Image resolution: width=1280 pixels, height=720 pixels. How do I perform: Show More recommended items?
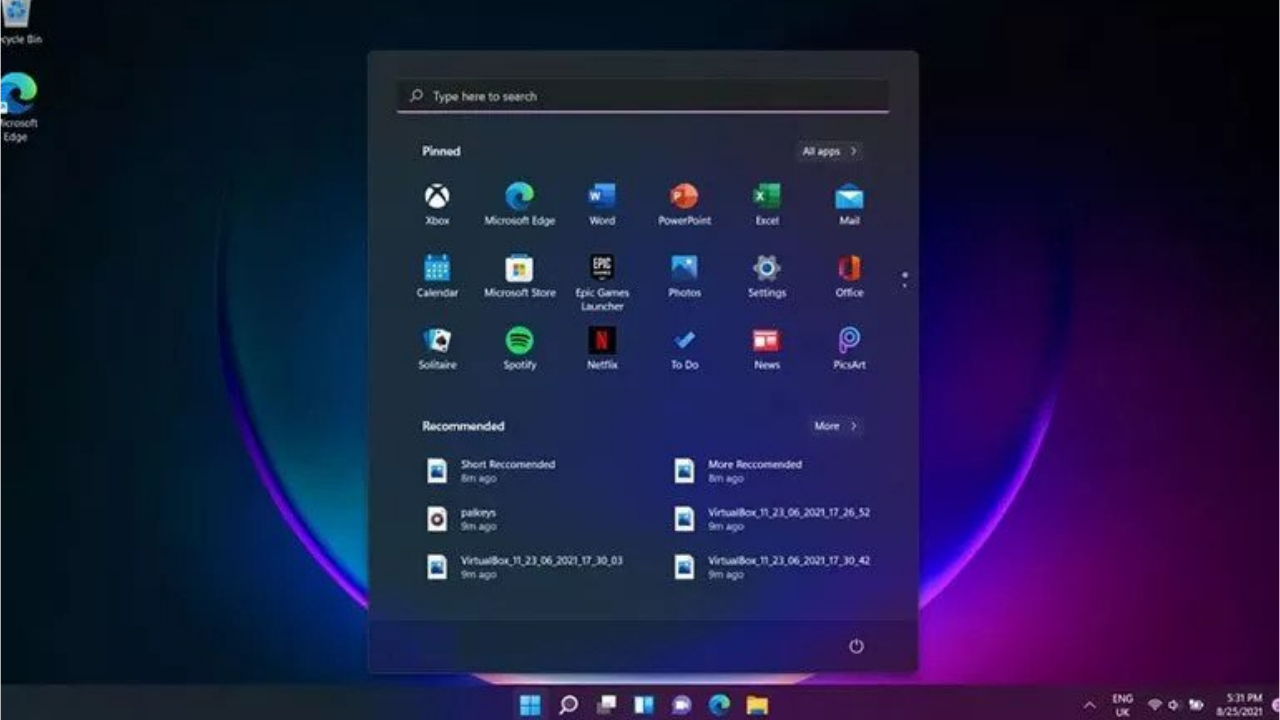pos(836,426)
